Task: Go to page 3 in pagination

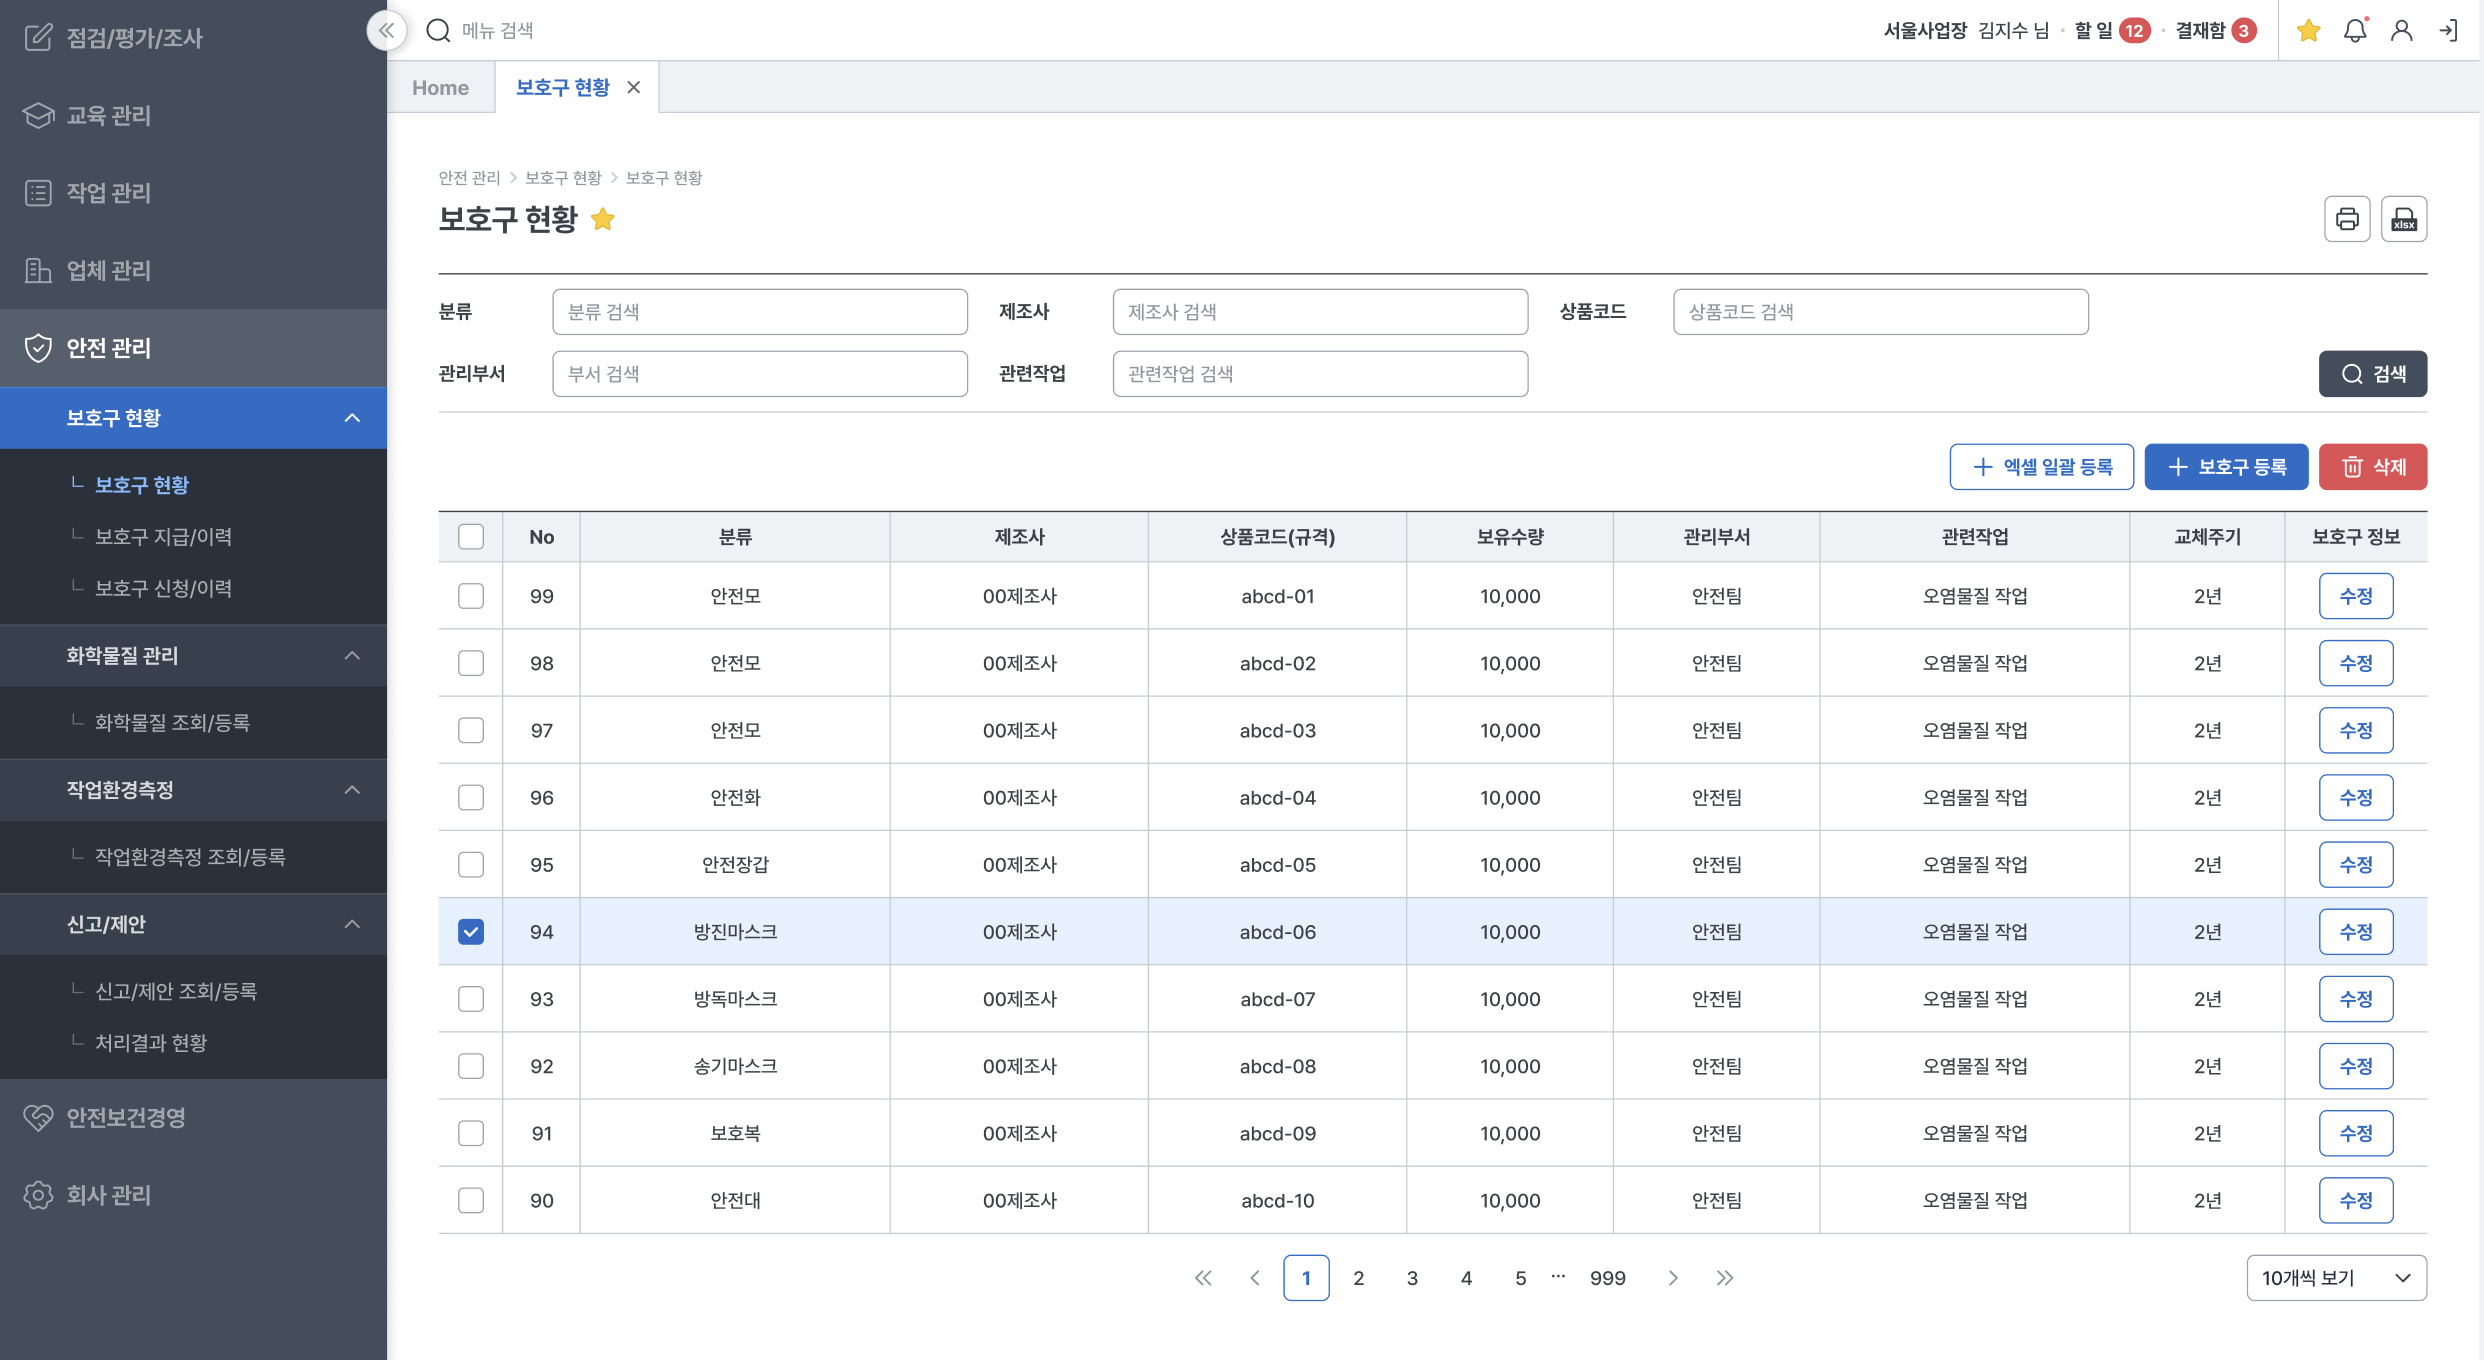Action: (1412, 1278)
